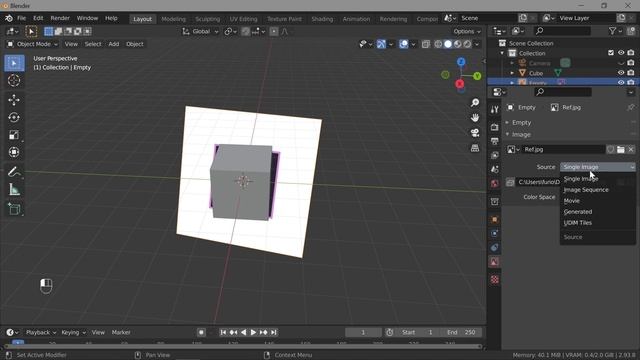Toggle the Collection exclude checkbox
Screen dimensions: 640x360
pyautogui.click(x=611, y=53)
